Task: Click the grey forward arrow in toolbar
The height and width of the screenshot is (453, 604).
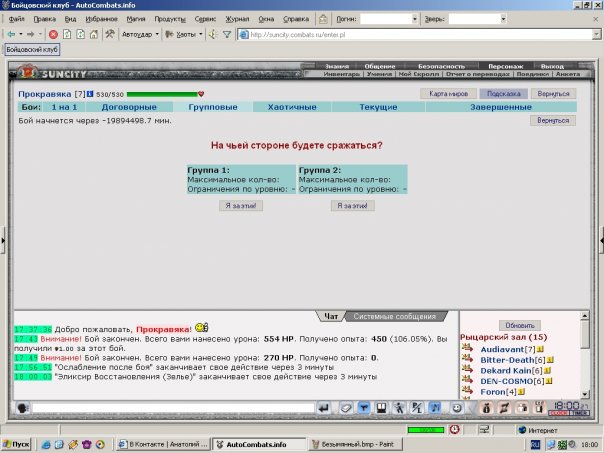Action: [30, 34]
